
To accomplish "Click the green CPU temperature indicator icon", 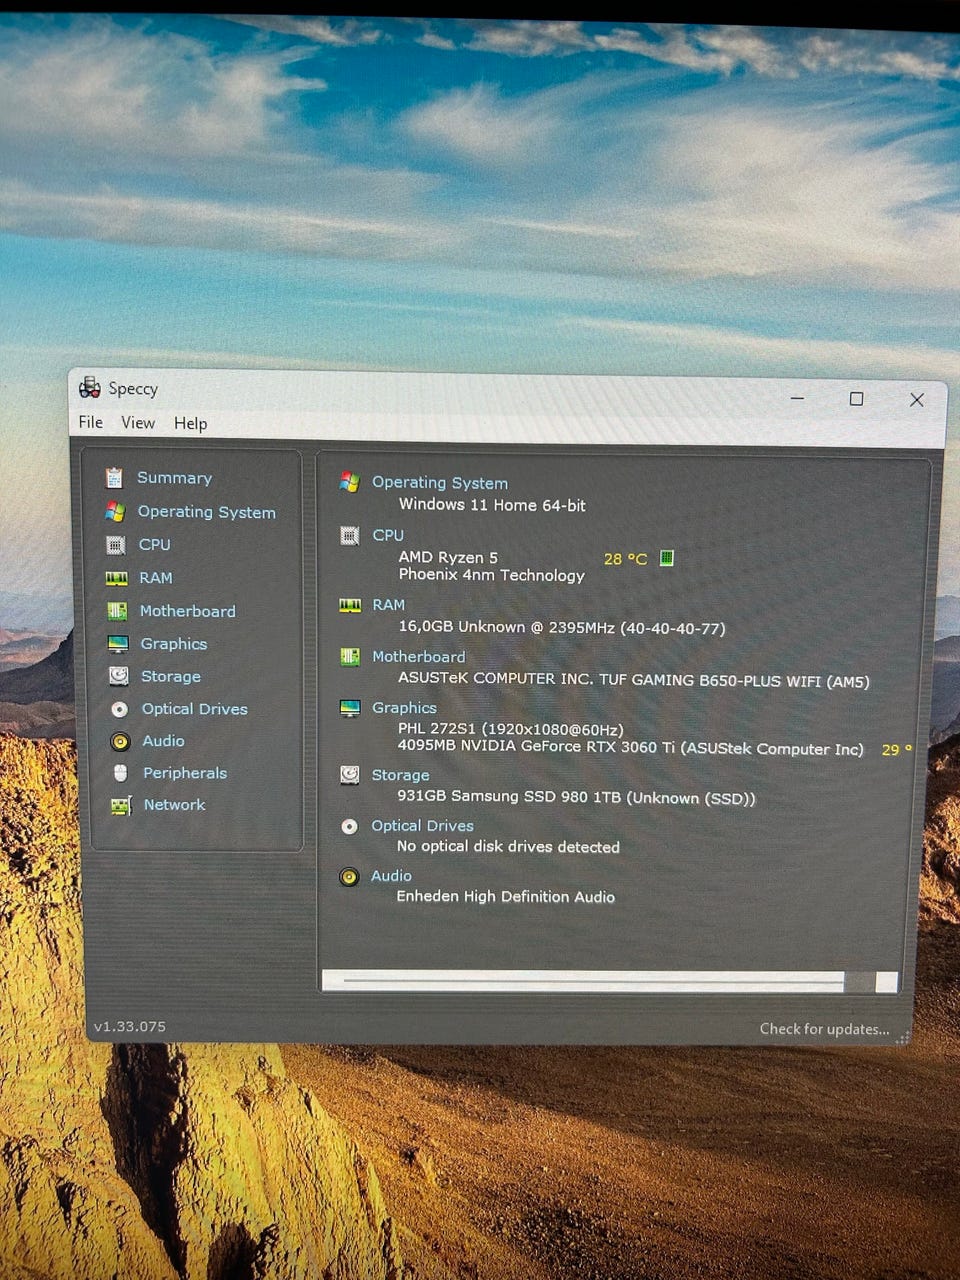I will pos(667,558).
